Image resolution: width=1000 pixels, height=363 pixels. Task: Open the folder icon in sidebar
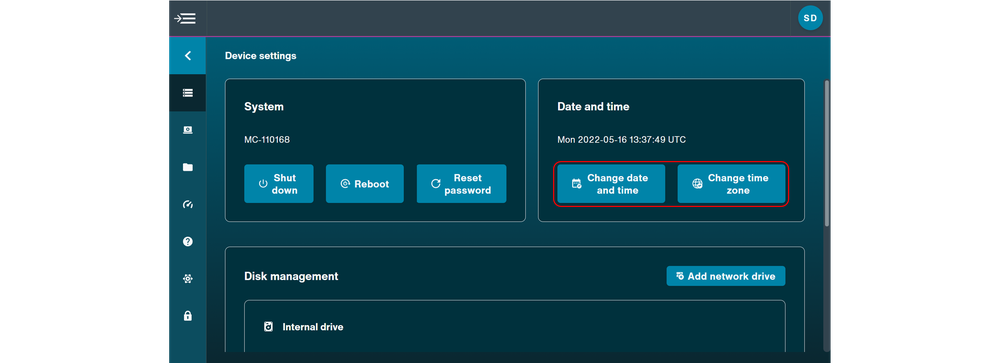click(188, 167)
